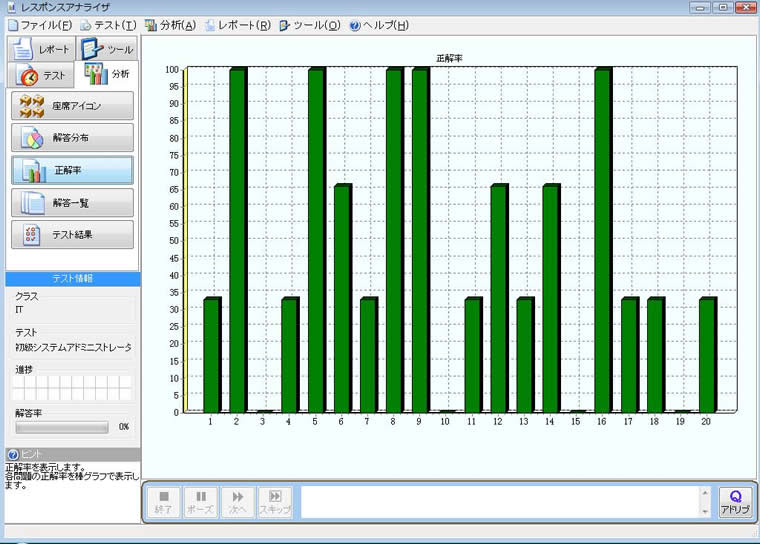Click the stopwatch icon on テスト tab
Screen dimensions: 760x544
point(27,75)
